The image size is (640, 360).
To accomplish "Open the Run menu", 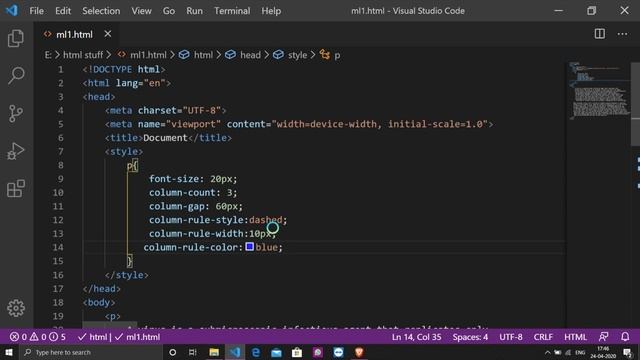I will (x=194, y=11).
